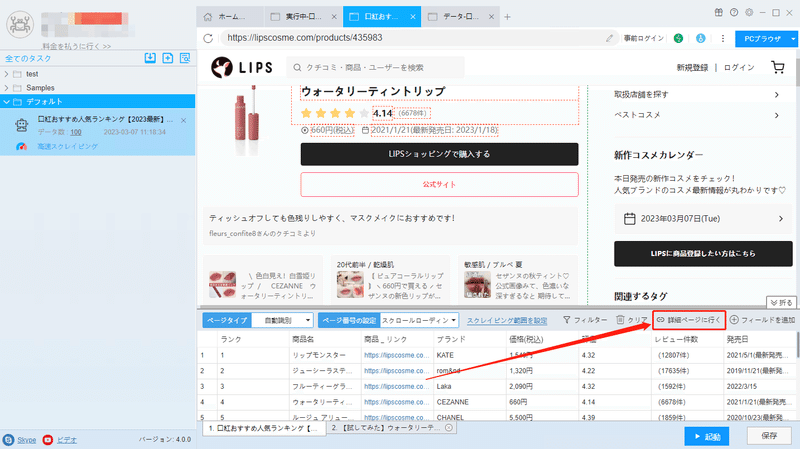This screenshot has height=449, width=800.
Task: Click KATE brand cell in row 1
Action: 469,355
